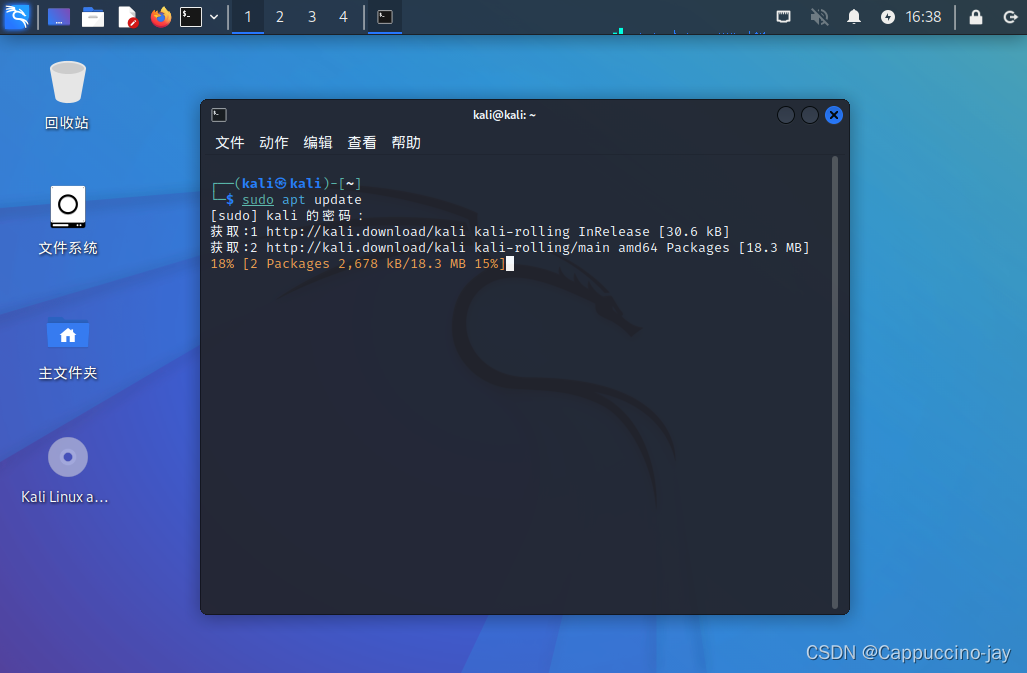Minimize the terminal window
The width and height of the screenshot is (1027, 673).
(x=786, y=115)
